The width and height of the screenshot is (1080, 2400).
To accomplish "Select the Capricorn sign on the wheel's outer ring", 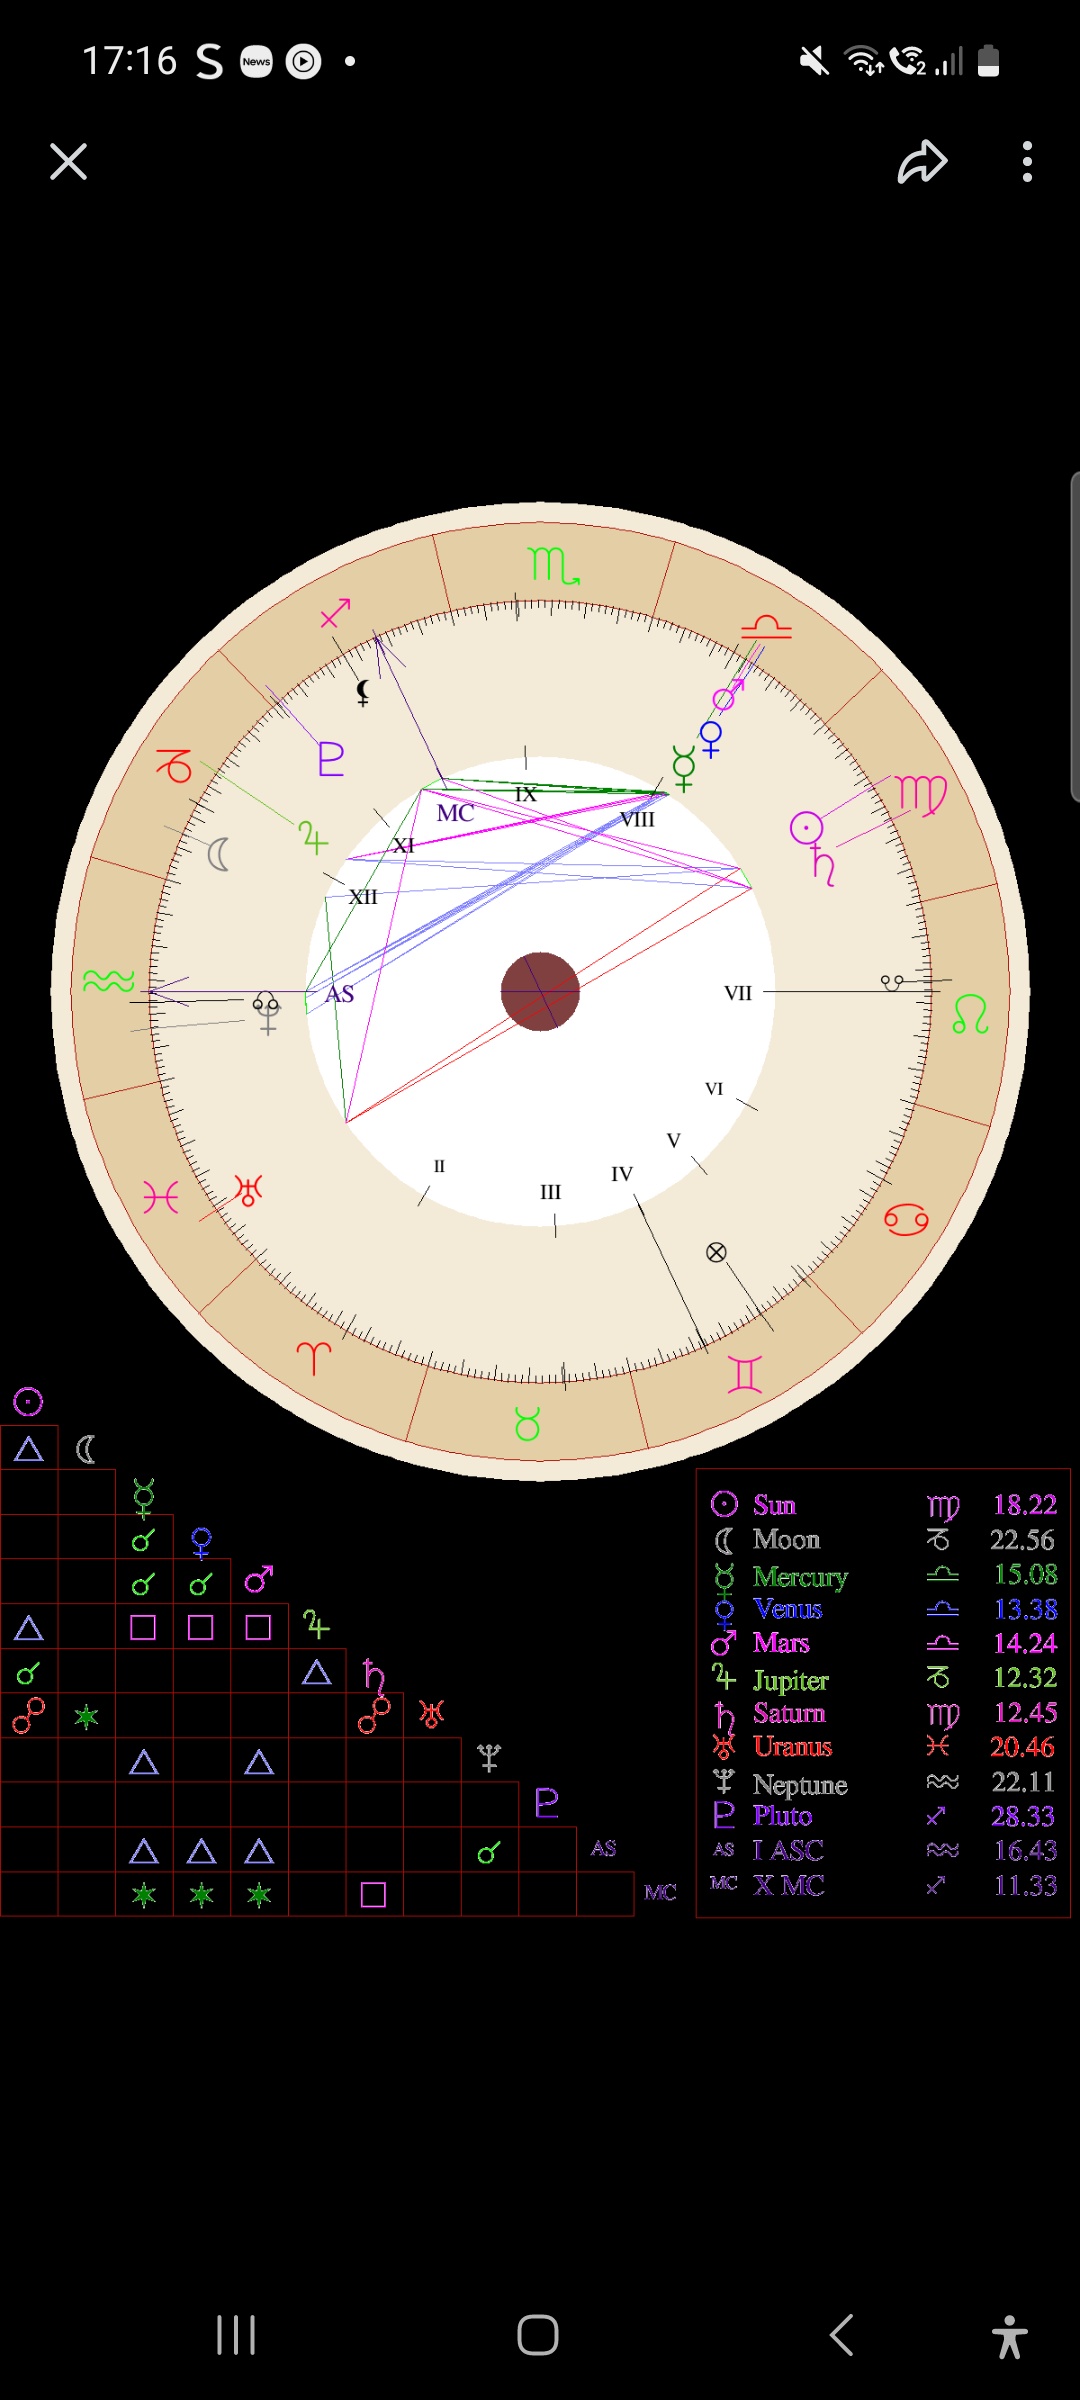I will (174, 766).
